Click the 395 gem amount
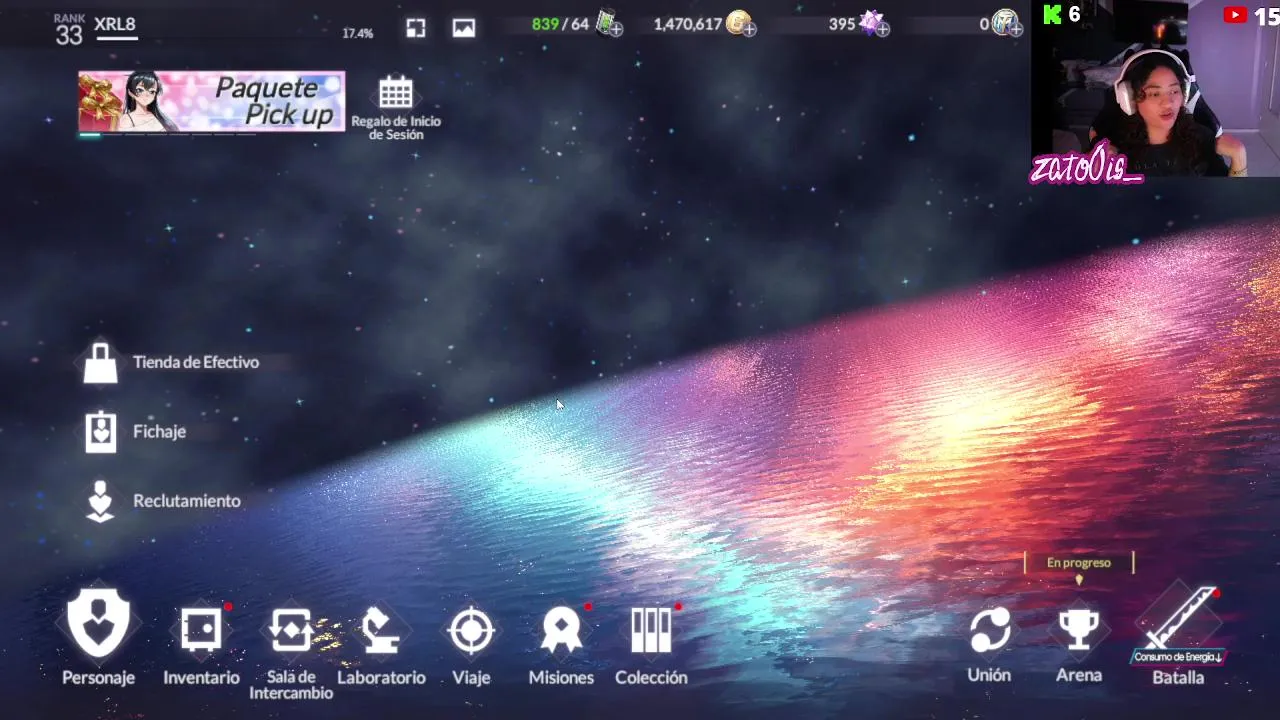The image size is (1280, 720). (x=842, y=24)
